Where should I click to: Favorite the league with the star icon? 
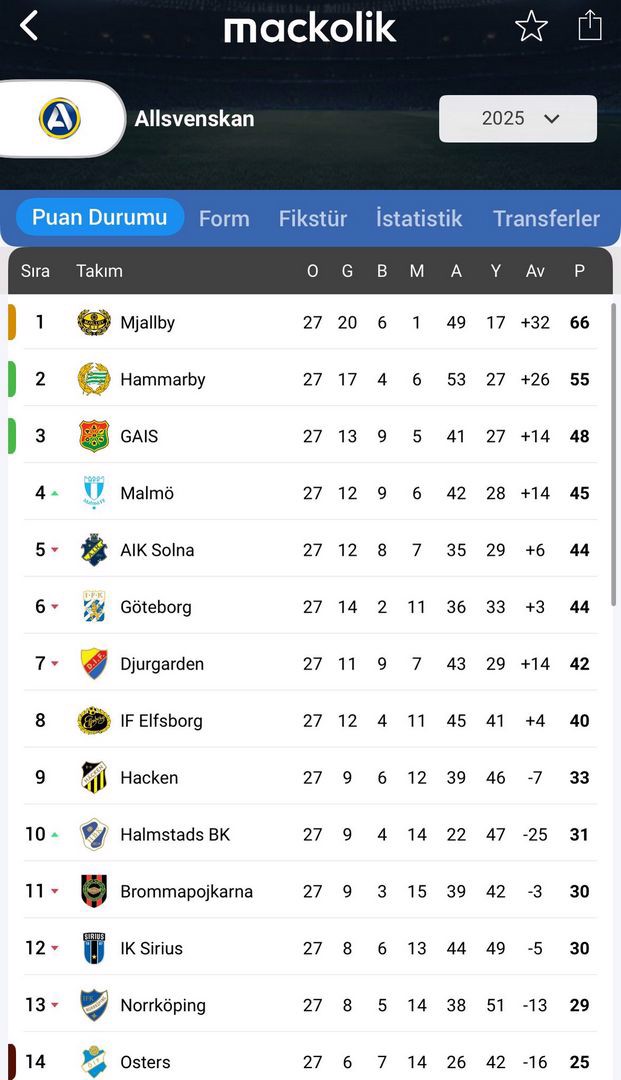[531, 26]
